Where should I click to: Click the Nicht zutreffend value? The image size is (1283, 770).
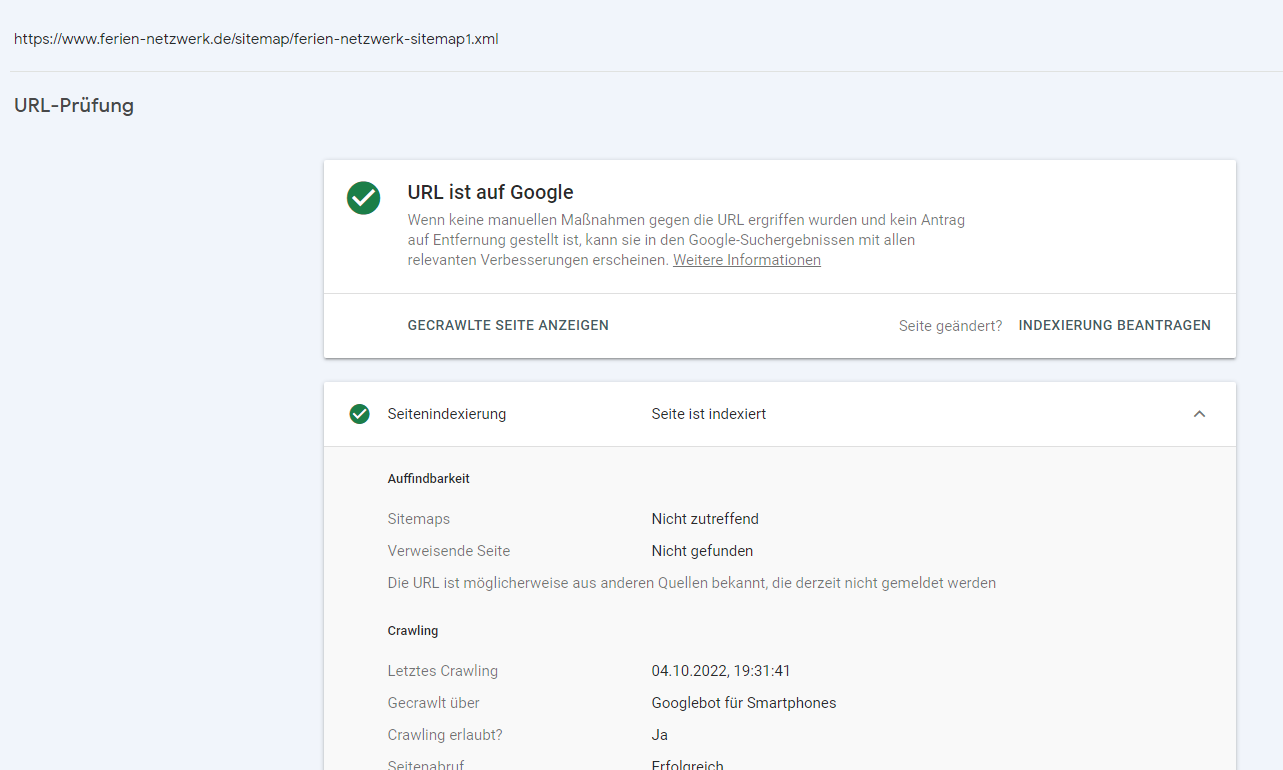tap(705, 519)
